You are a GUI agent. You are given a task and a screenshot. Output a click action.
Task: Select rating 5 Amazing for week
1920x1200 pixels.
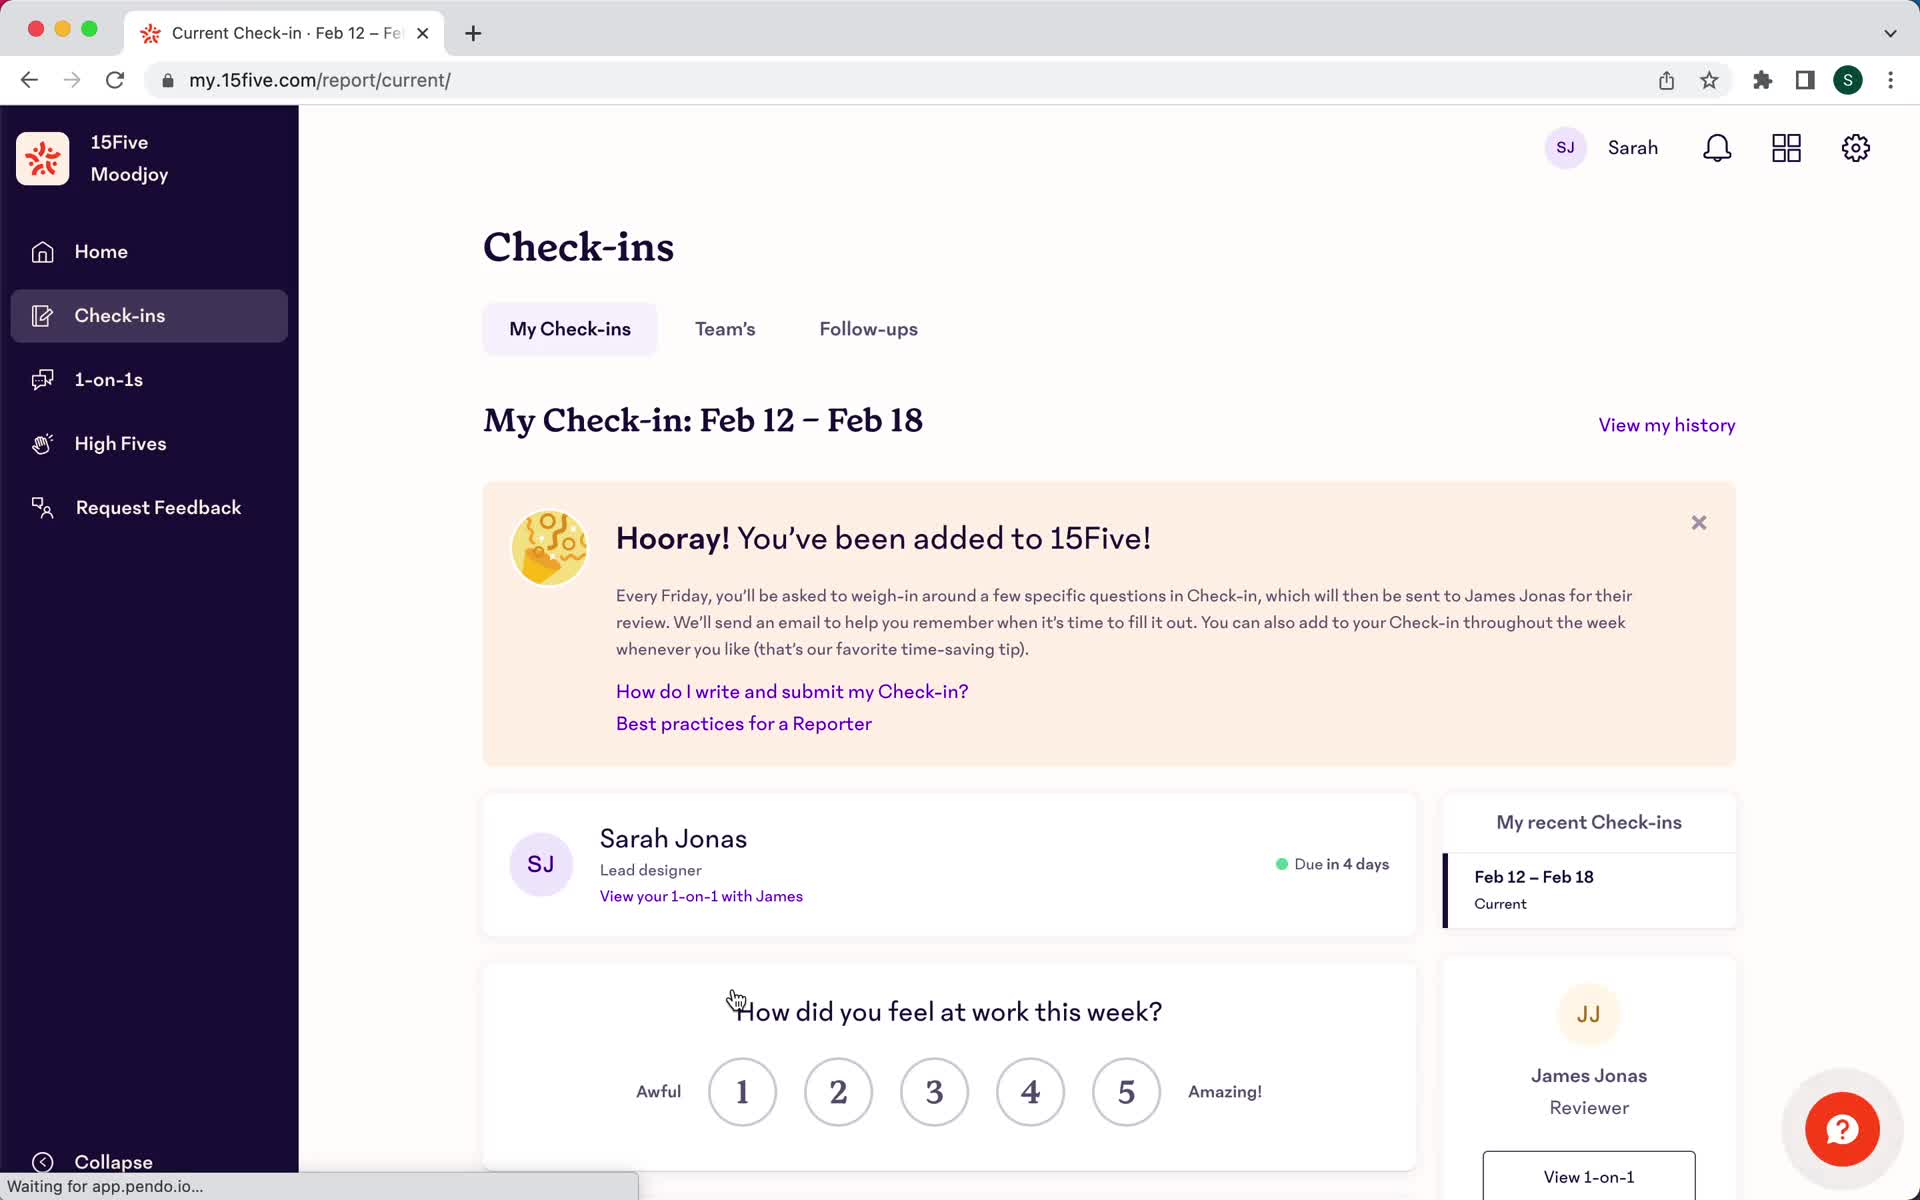(1127, 1091)
